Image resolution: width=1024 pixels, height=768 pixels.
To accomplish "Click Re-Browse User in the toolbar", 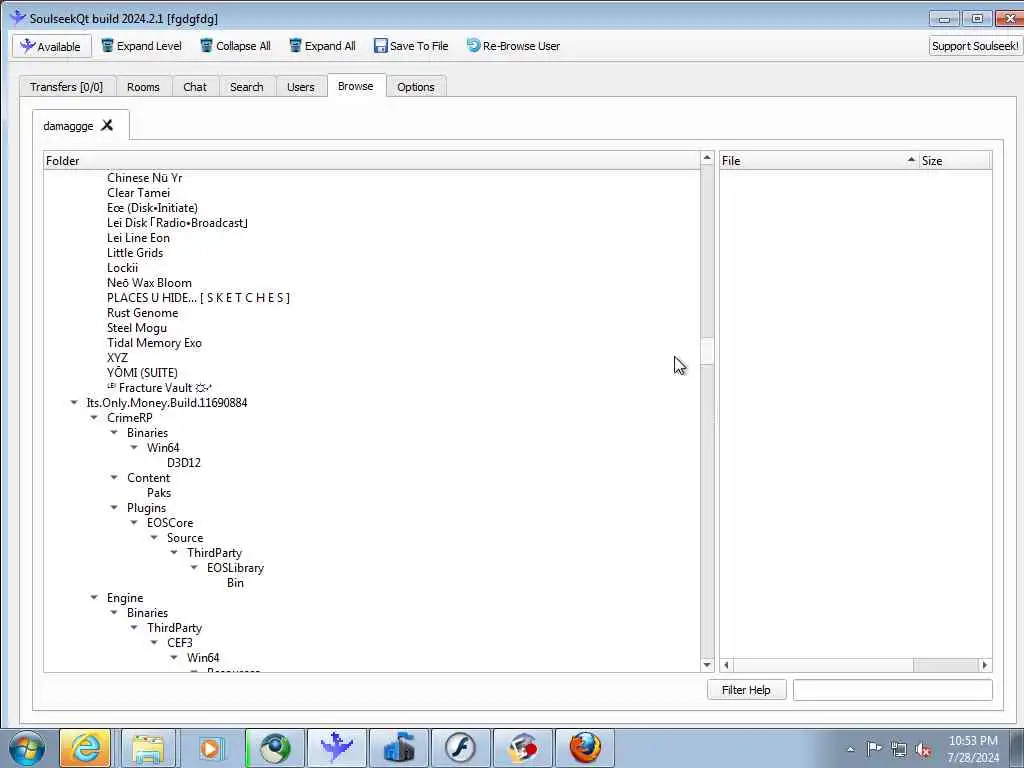I will (513, 46).
